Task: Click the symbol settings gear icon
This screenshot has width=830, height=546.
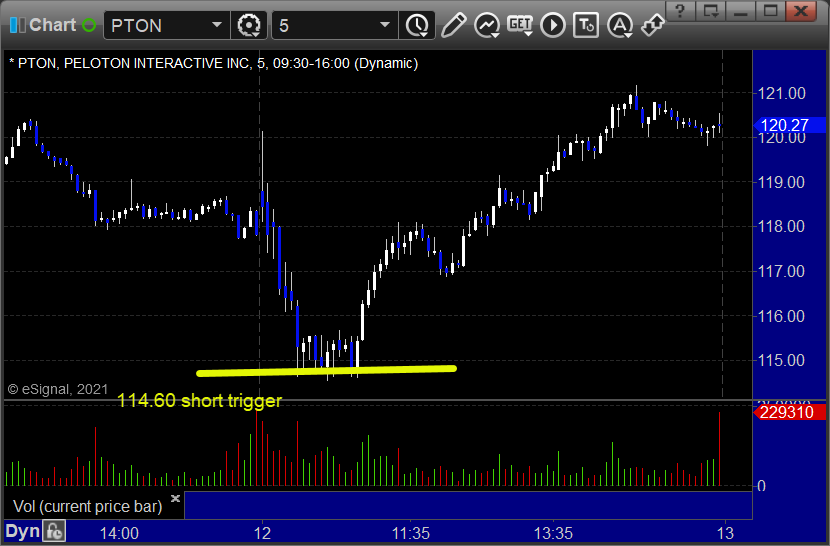Action: tap(249, 25)
